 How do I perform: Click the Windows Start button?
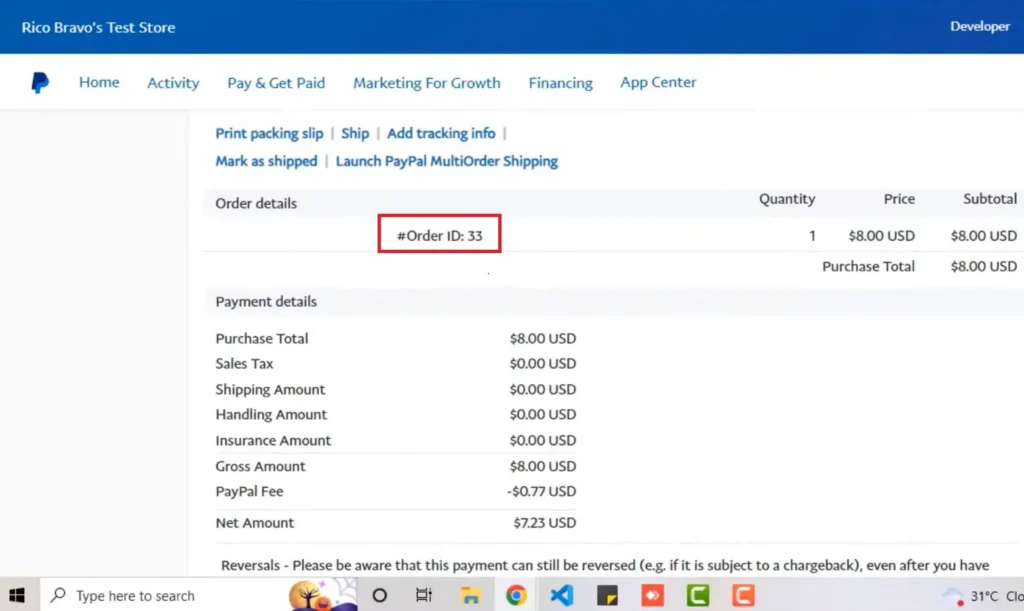click(x=17, y=595)
